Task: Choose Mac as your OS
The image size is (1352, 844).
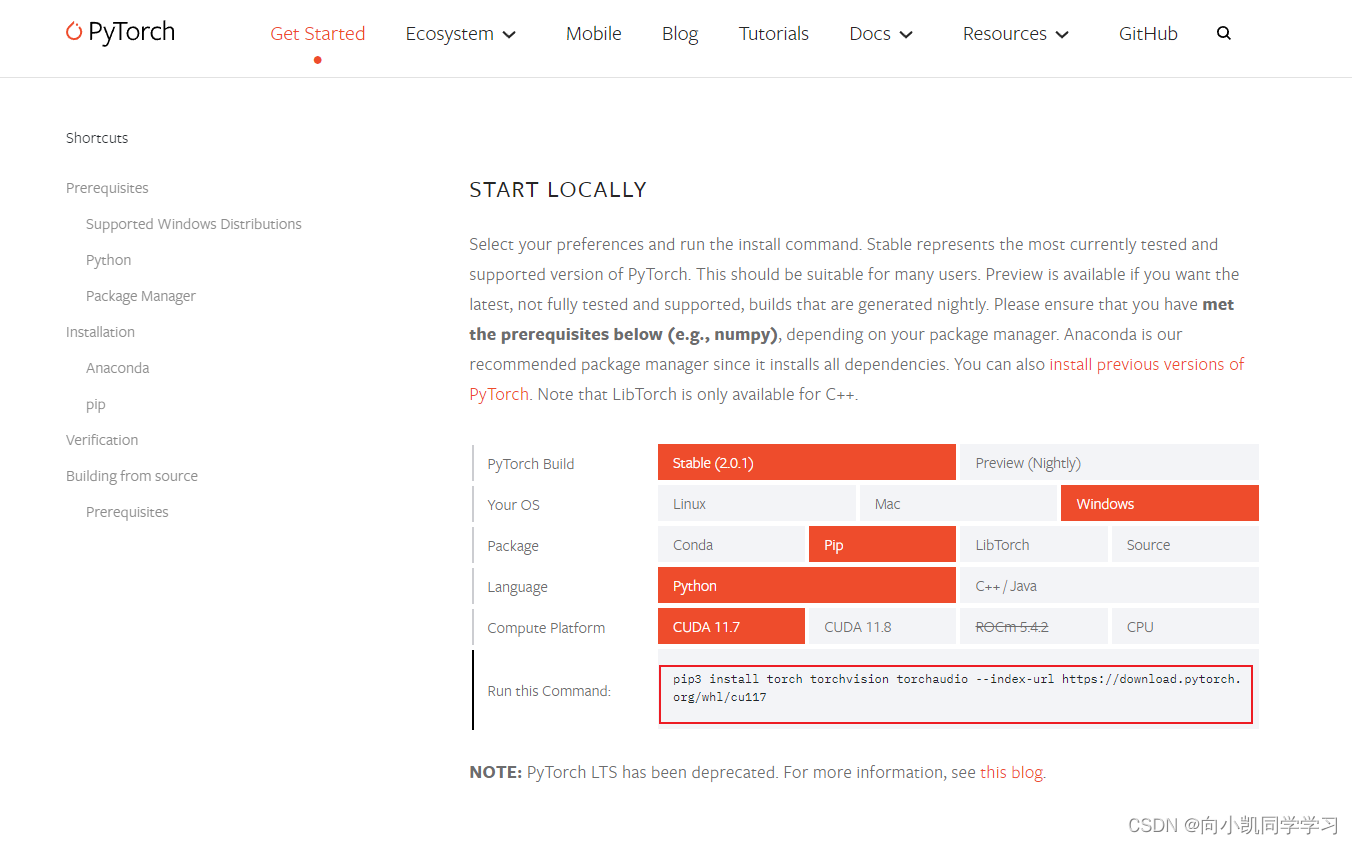Action: 958,504
